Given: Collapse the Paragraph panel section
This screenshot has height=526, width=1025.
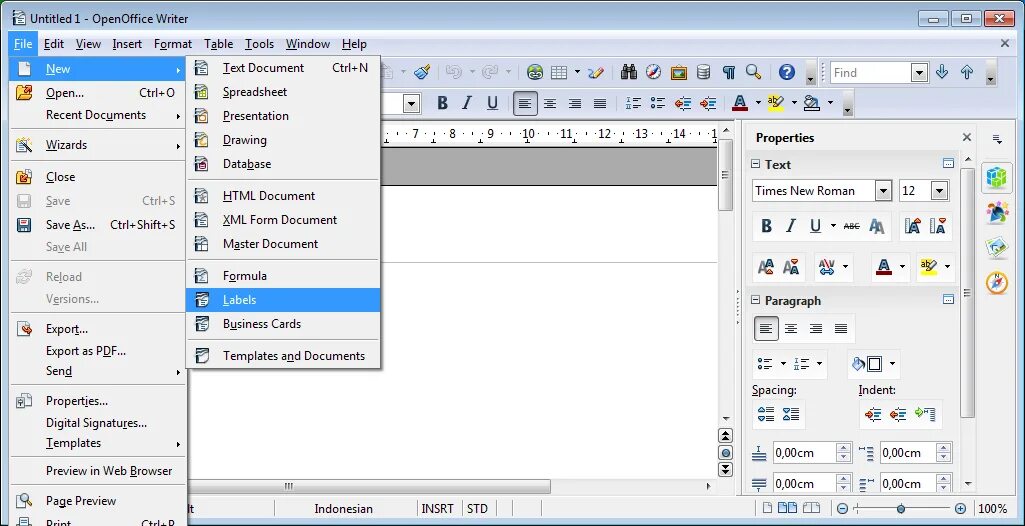Looking at the screenshot, I should point(756,300).
